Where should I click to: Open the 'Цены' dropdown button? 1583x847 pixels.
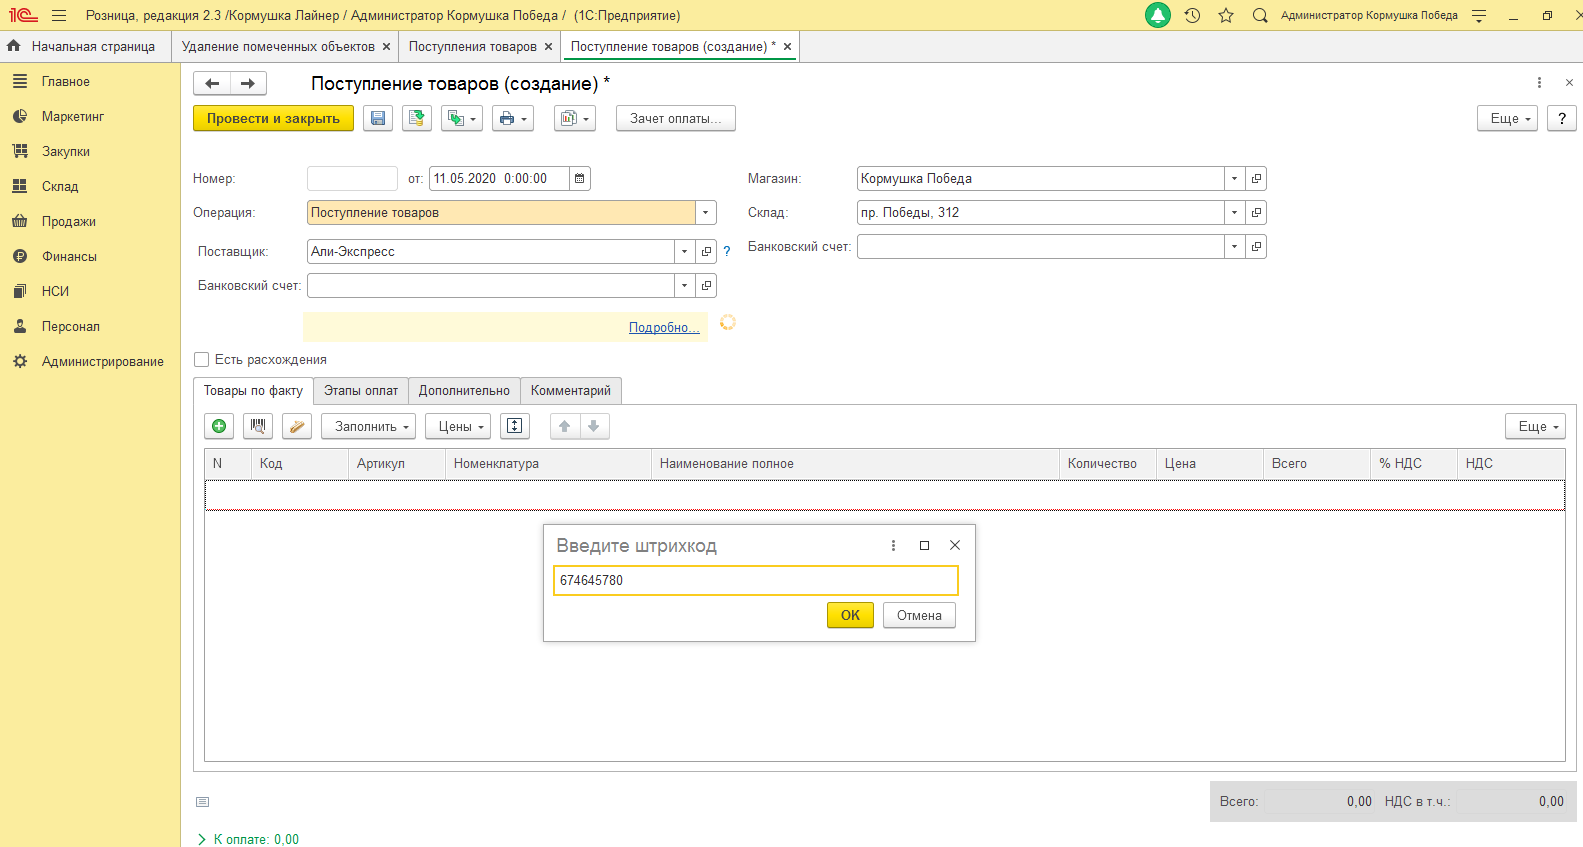point(458,426)
